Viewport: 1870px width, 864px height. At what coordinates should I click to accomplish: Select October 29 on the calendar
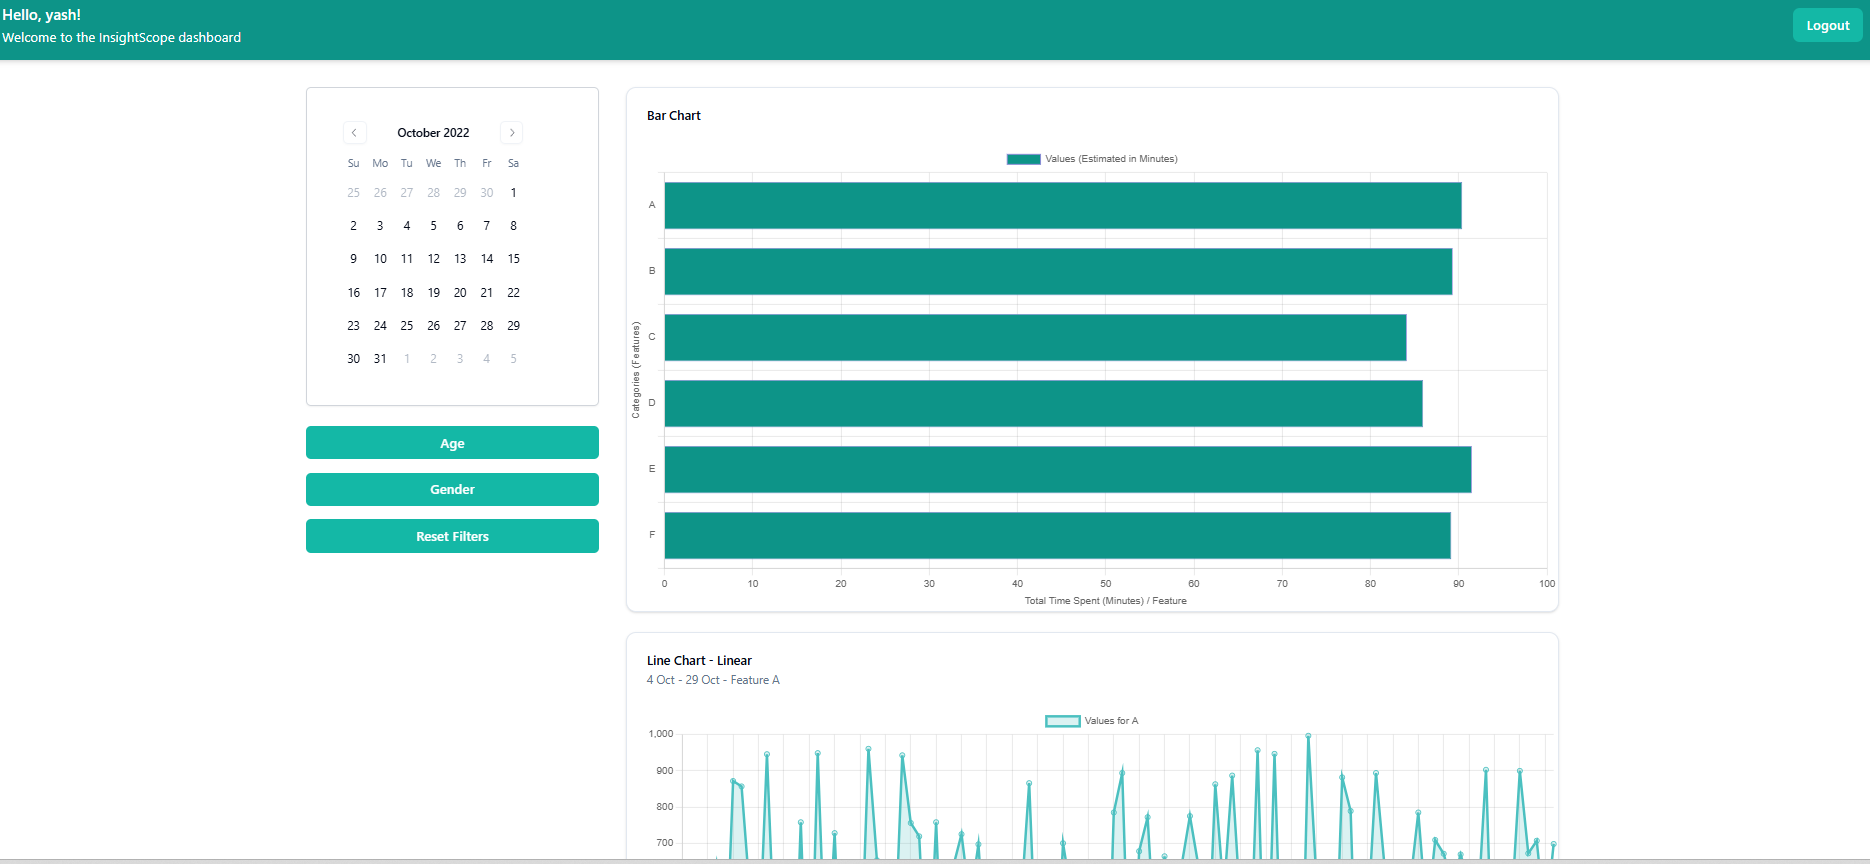tap(513, 326)
